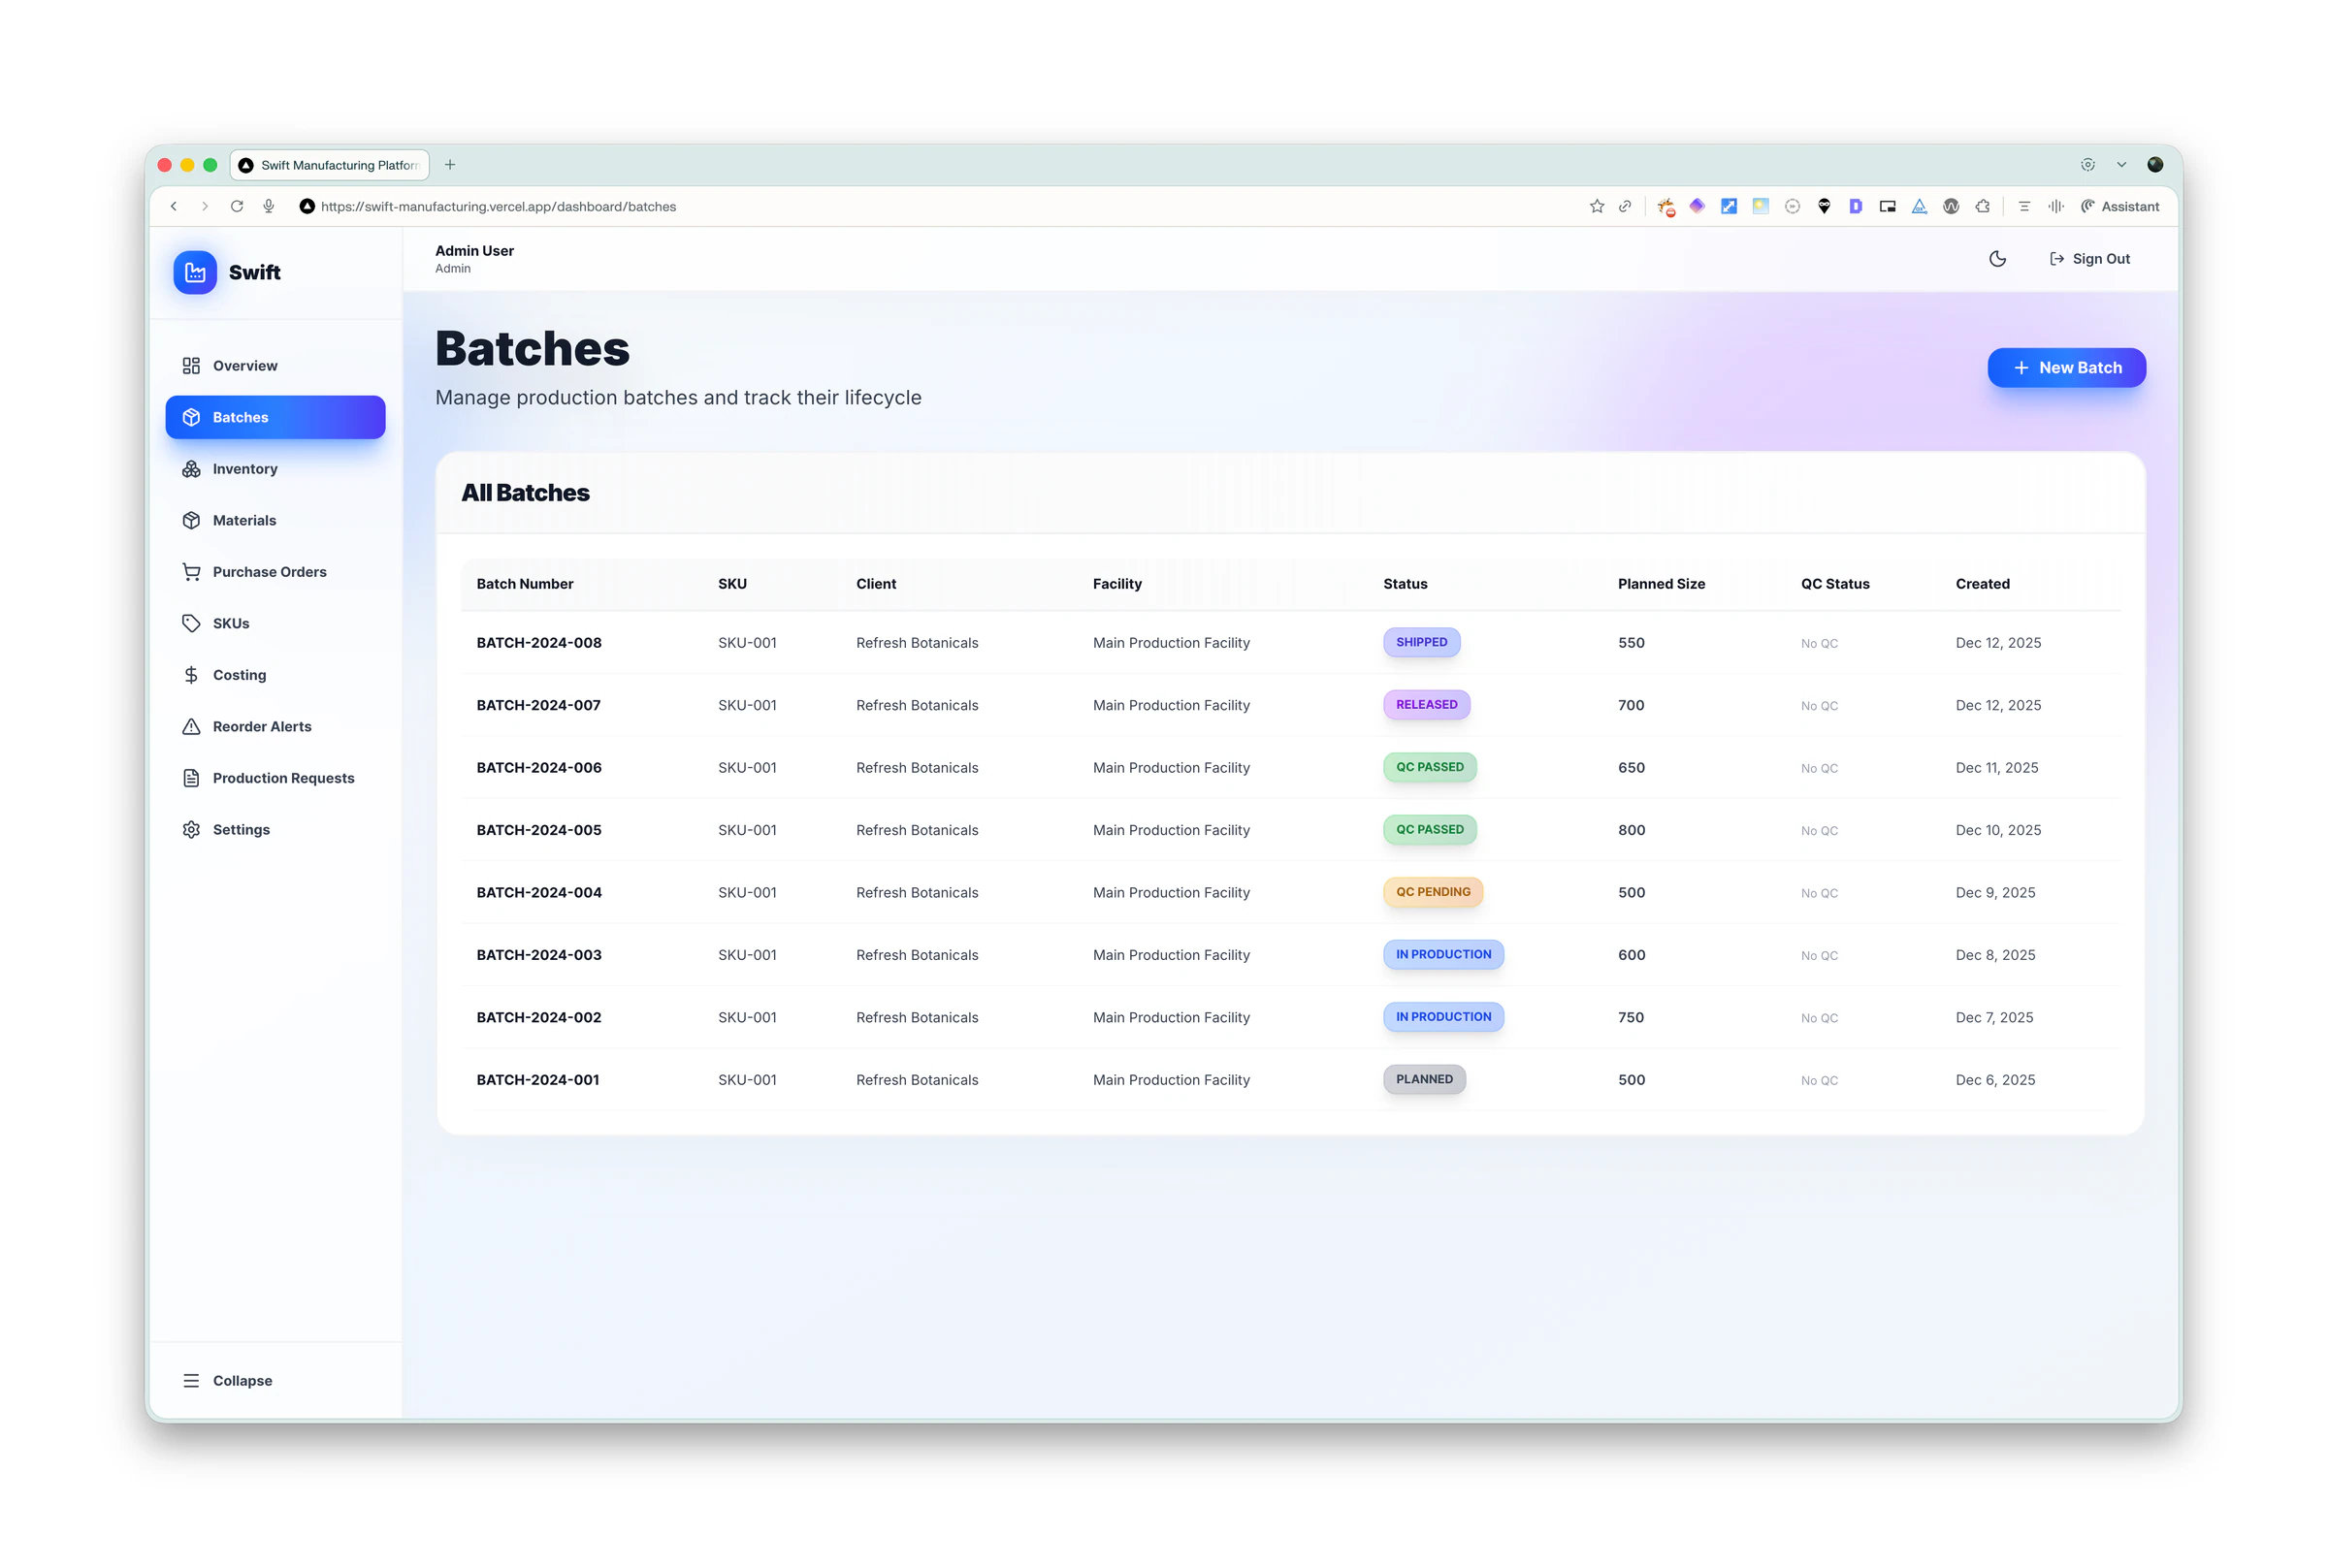The image size is (2328, 1568).
Task: Click created date Dec 6, 2025
Action: (1995, 1080)
